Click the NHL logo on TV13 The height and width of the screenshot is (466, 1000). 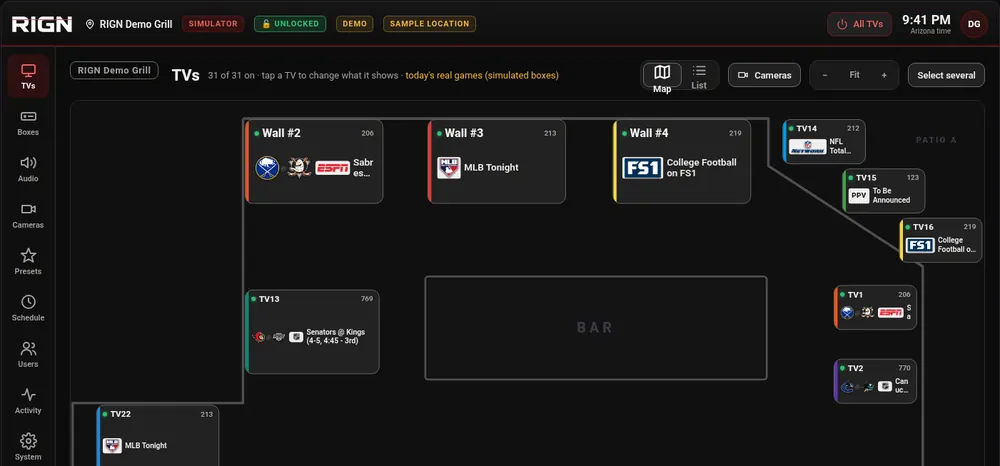(x=296, y=337)
